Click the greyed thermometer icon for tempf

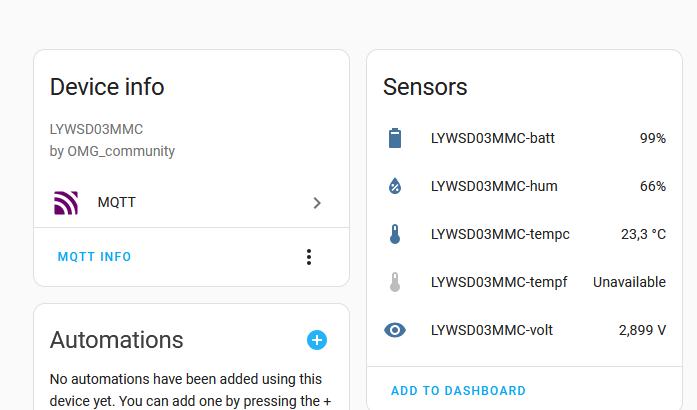click(395, 282)
